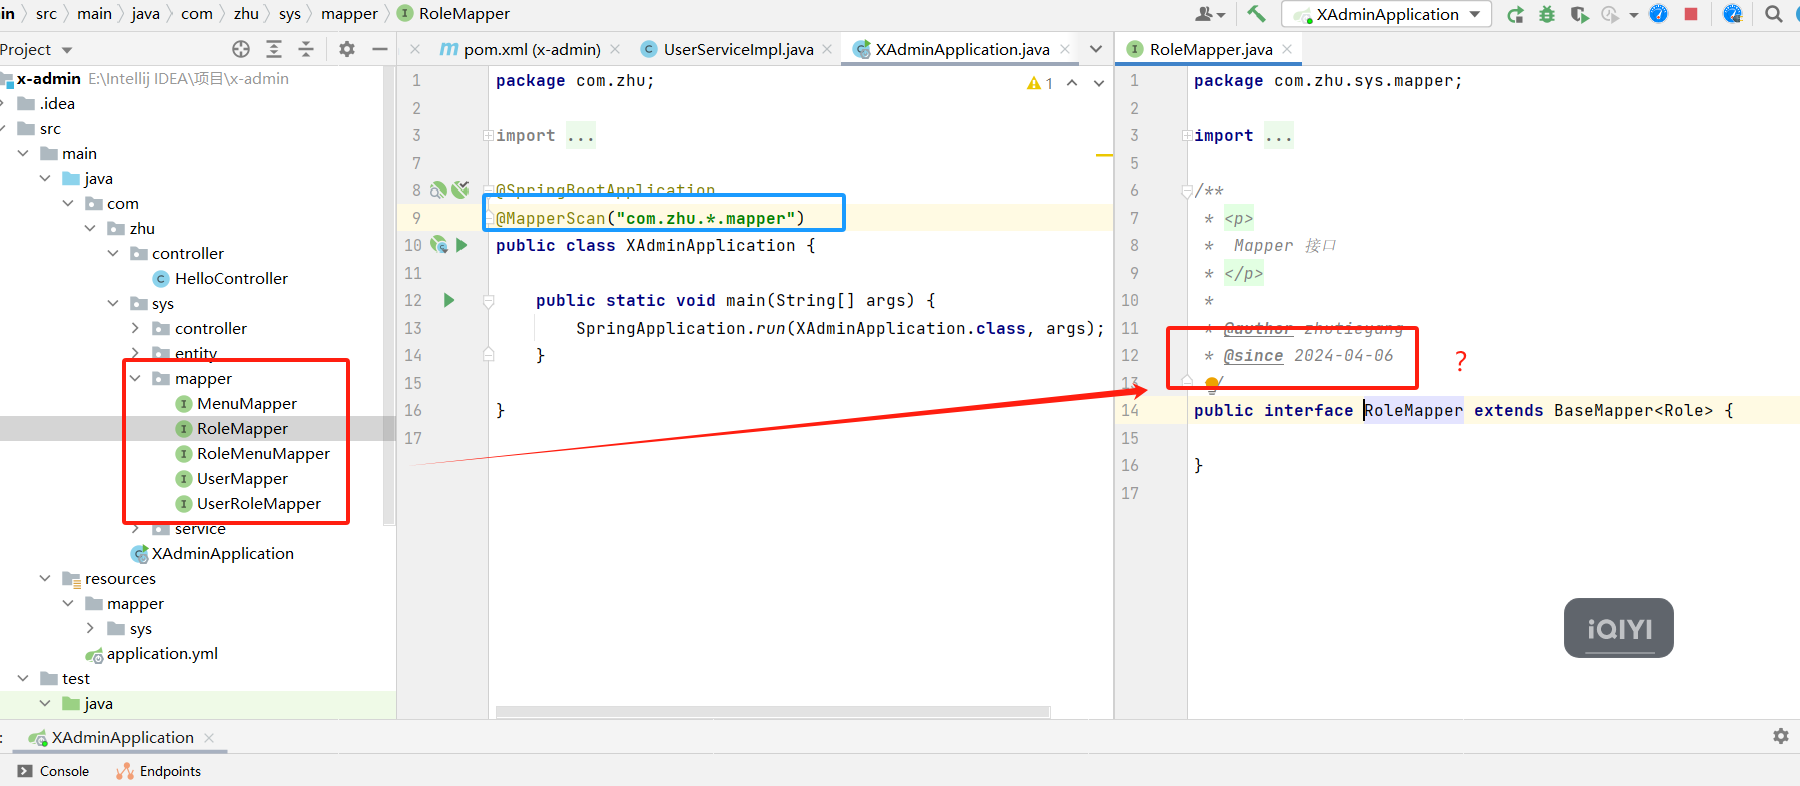Click the blue gauge icon right of the stop button

click(1732, 14)
